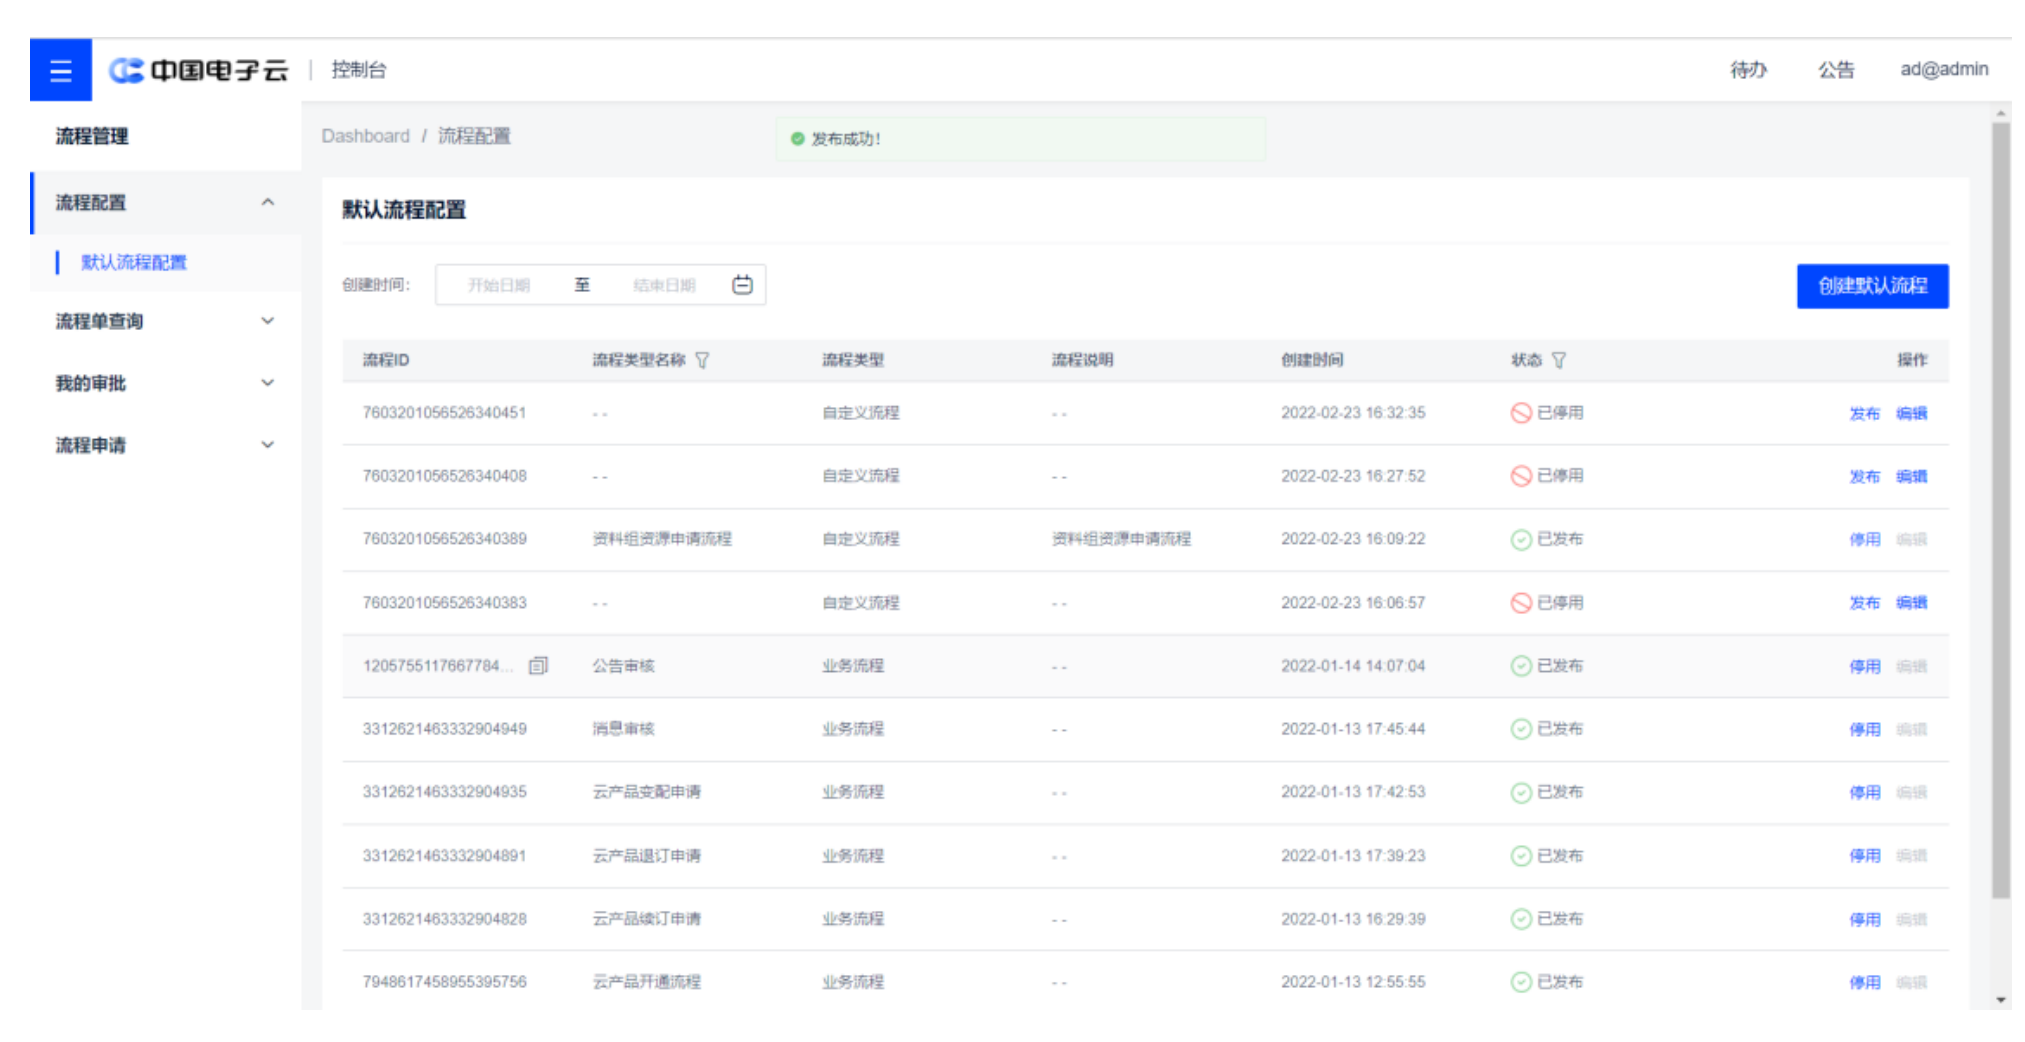This screenshot has height=1042, width=2025.
Task: Click the 创建时间 column header
Action: tap(1312, 360)
